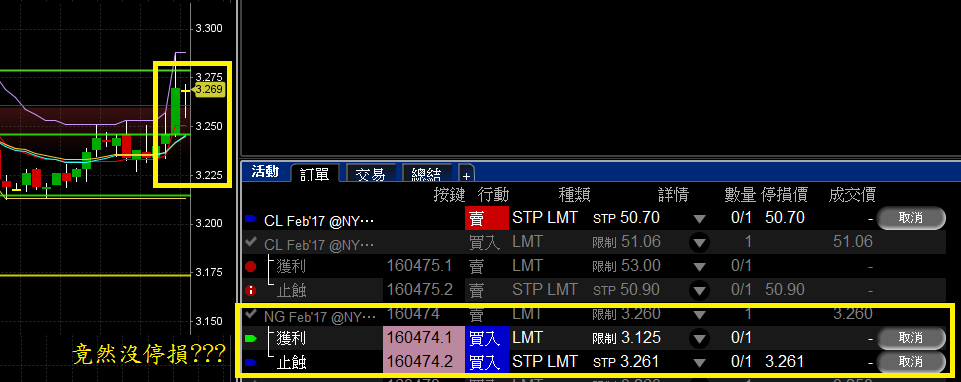961x382 pixels.
Task: Select the 訂單 tab
Action: [x=315, y=174]
